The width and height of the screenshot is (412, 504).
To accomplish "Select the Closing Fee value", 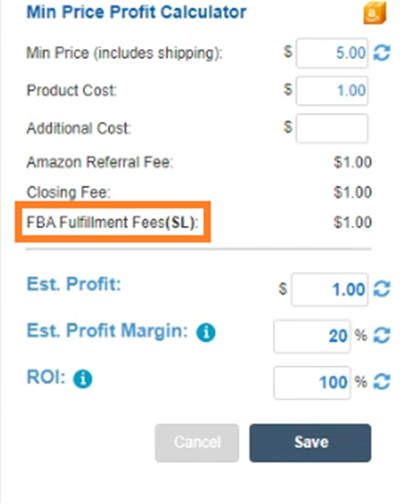I will point(353,192).
